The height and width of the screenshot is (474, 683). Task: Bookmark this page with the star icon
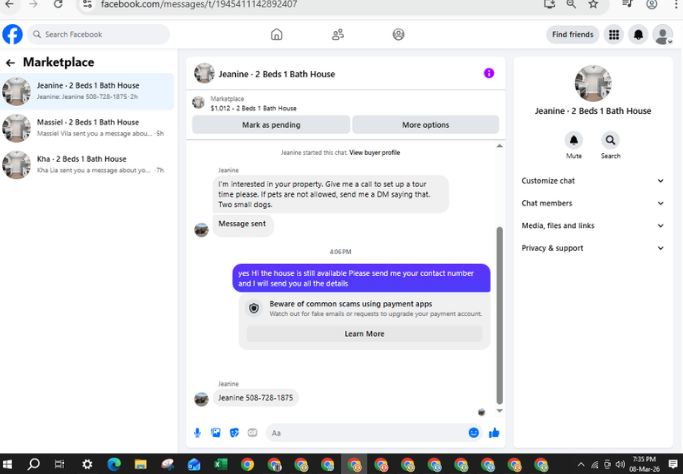593,4
